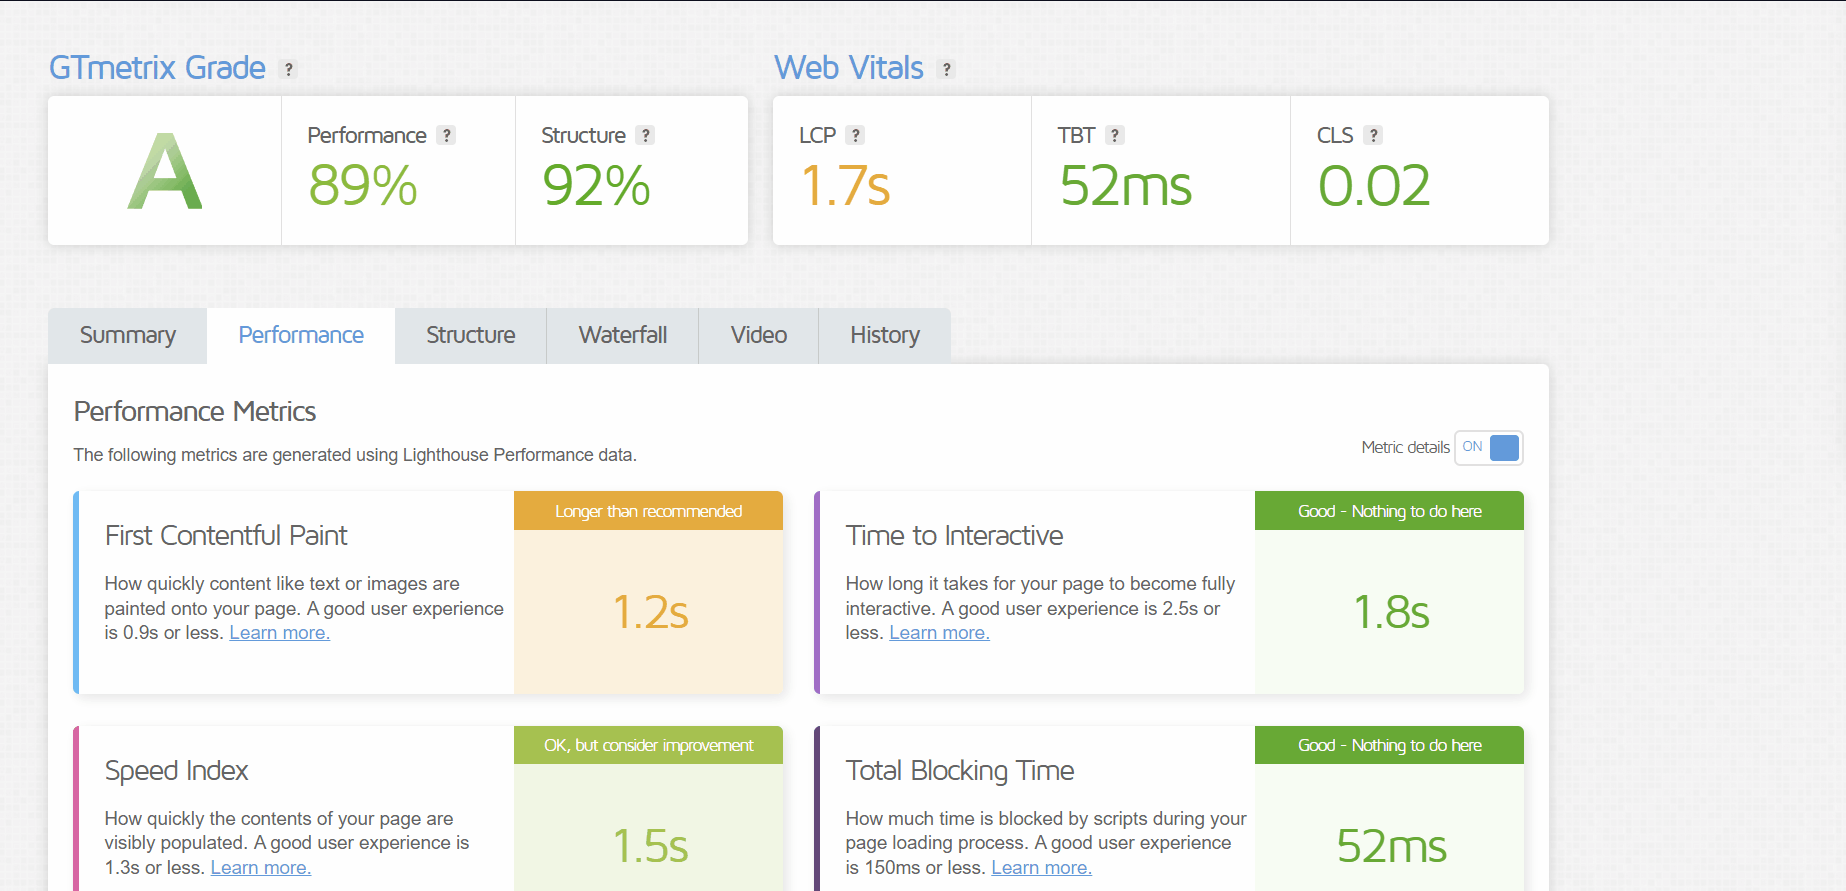The width and height of the screenshot is (1846, 891).
Task: Select the Performance tab
Action: [301, 336]
